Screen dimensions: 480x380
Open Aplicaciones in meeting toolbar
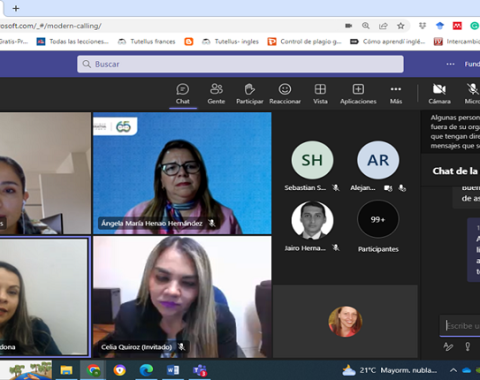(x=358, y=94)
